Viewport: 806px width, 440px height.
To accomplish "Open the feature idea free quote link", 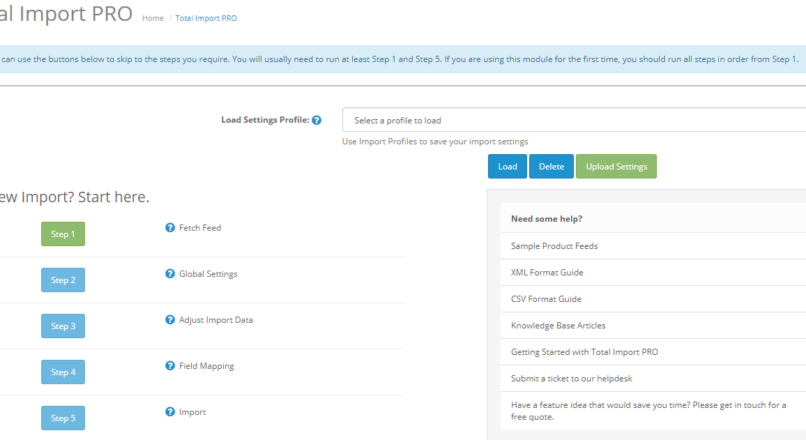I will (649, 411).
